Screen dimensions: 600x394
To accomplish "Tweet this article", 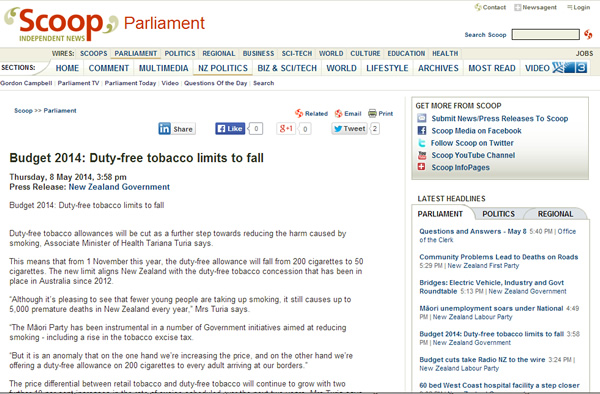I will point(350,129).
